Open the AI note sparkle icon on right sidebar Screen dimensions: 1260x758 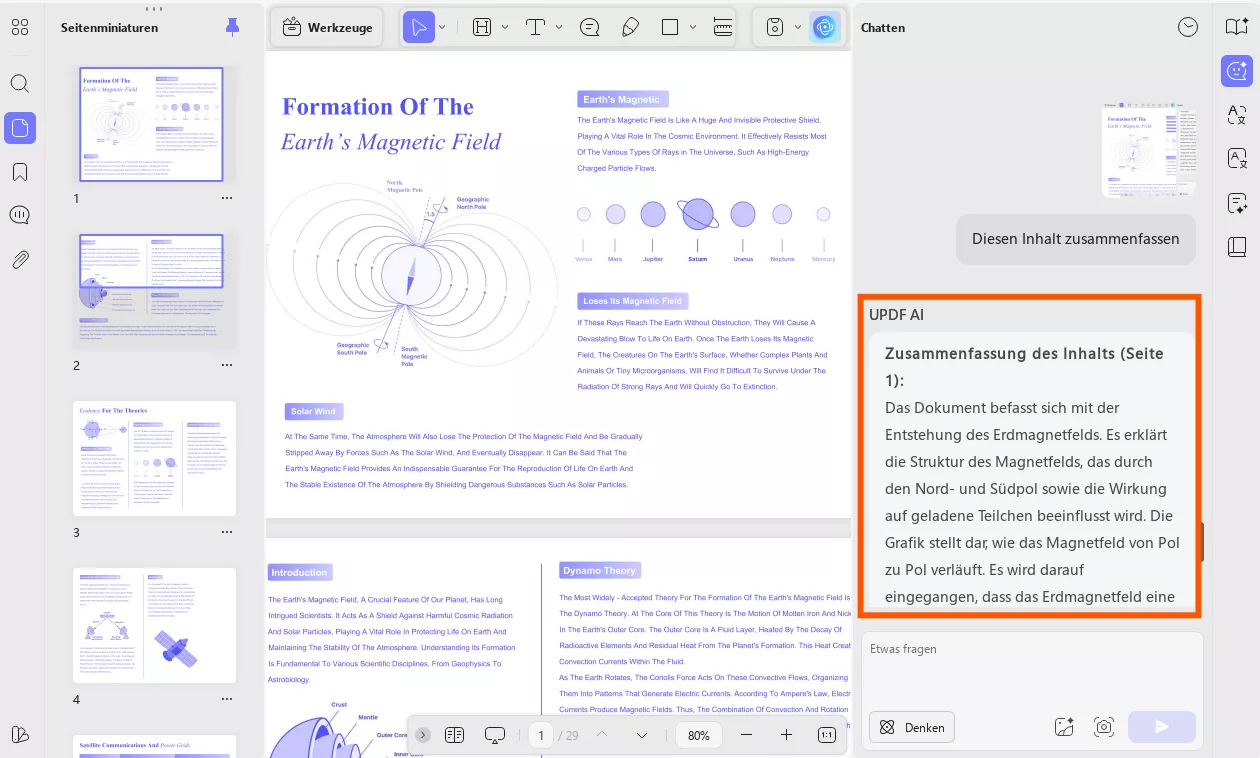(1237, 203)
